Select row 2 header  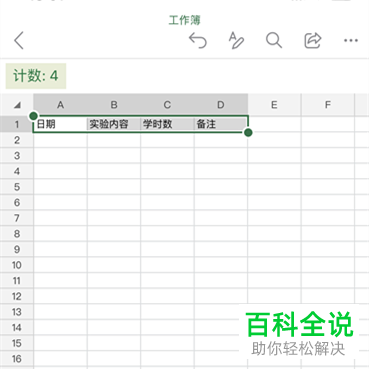(17, 140)
